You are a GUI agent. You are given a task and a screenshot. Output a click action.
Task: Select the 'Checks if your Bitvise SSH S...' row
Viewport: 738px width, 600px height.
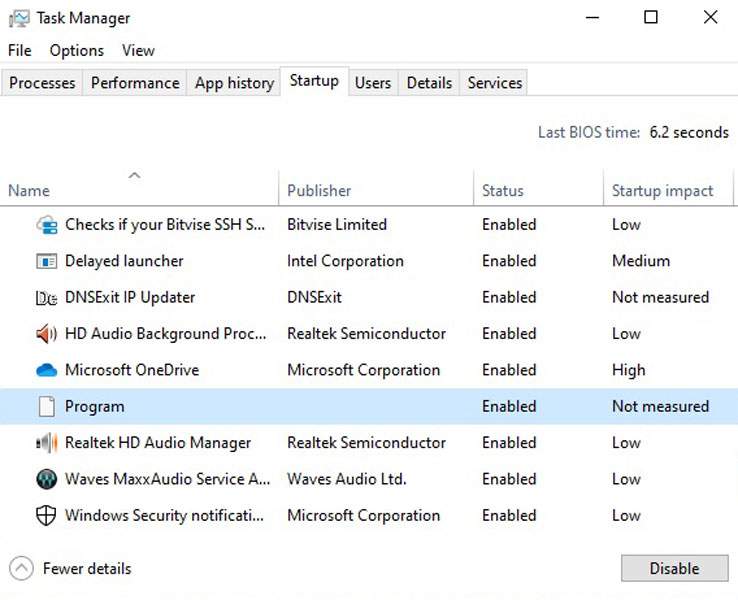pos(369,225)
